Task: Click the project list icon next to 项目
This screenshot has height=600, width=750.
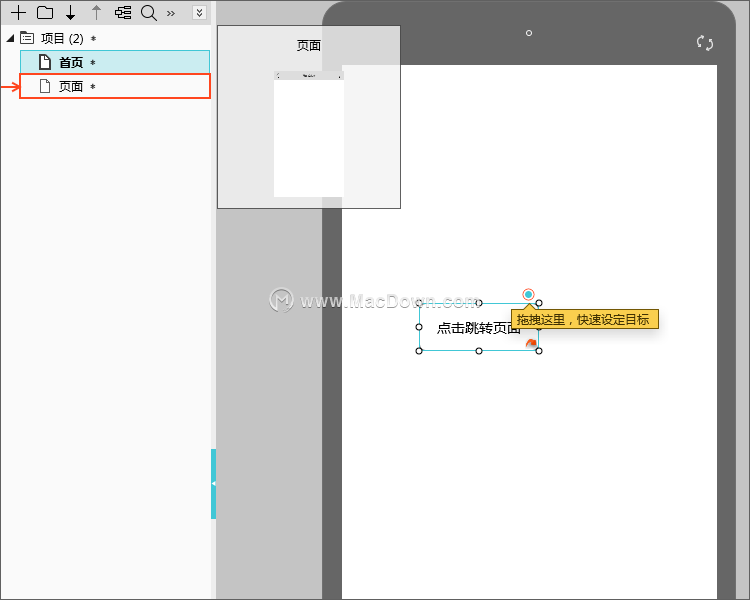Action: point(27,37)
